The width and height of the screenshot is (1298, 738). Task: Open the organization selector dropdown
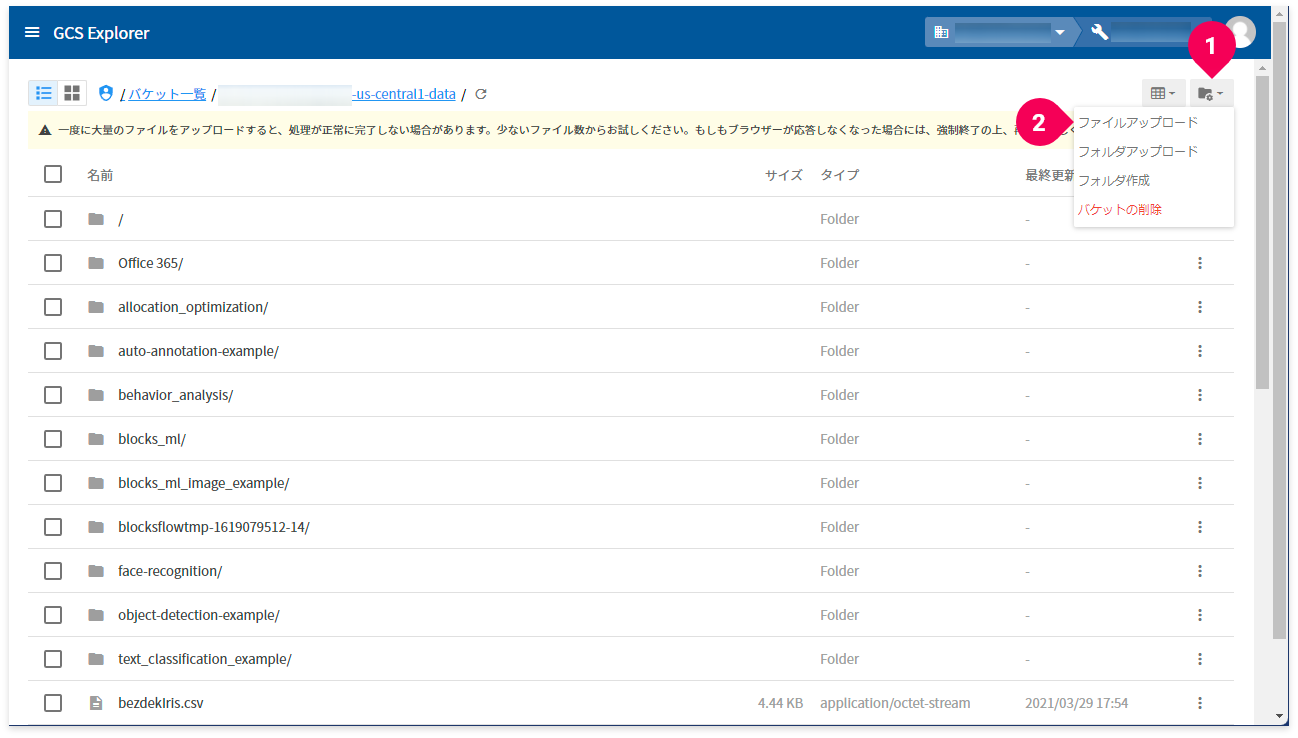(x=999, y=32)
